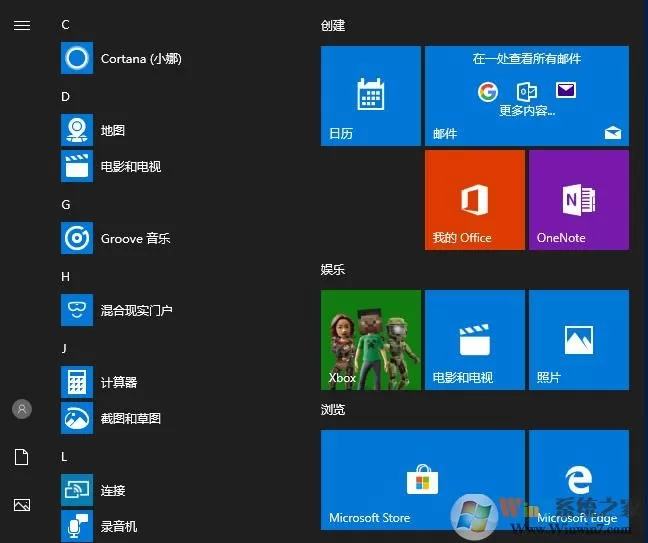The image size is (648, 543).
Task: Expand the hamburger menu at top left
Action: coord(22,26)
